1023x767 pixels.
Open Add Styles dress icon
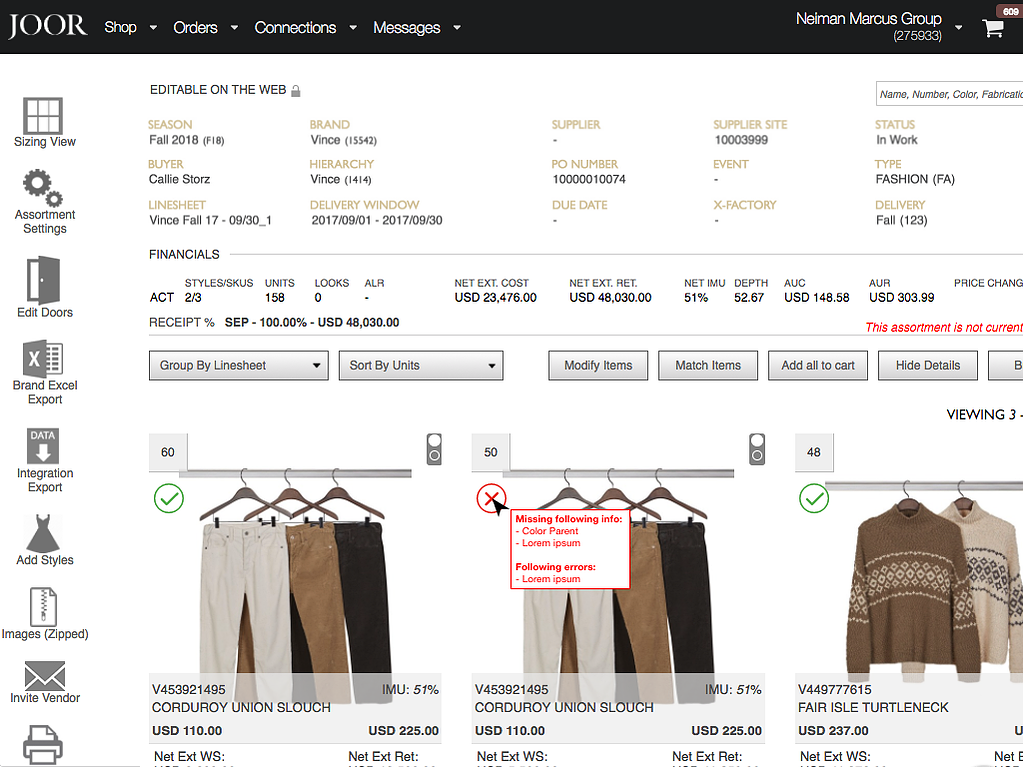pyautogui.click(x=43, y=533)
